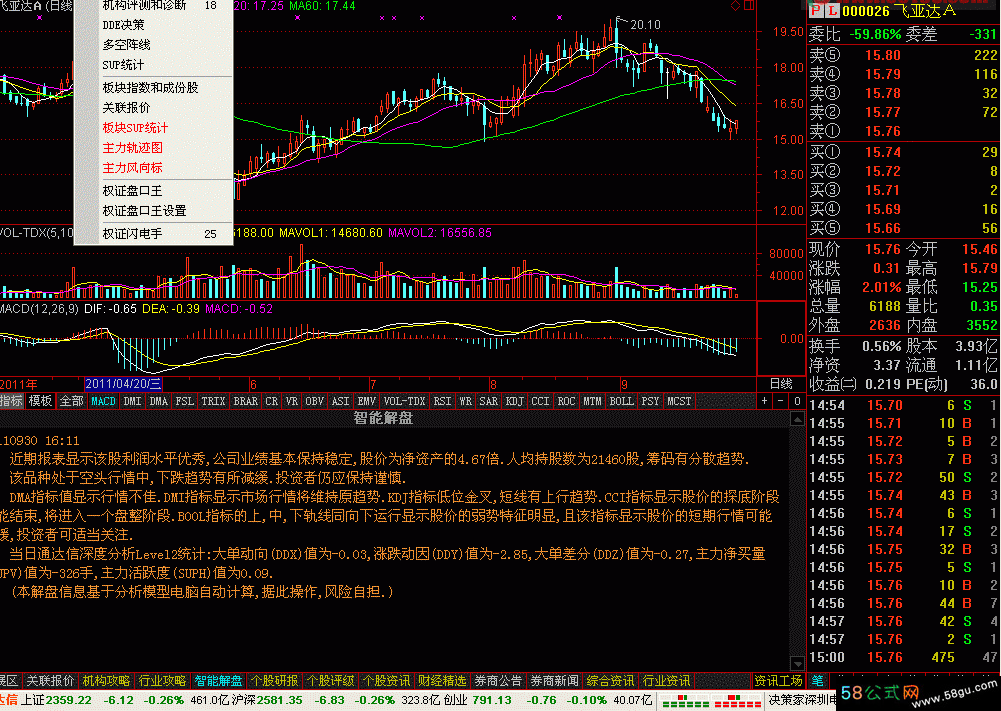Viewport: 1001px width, 711px height.
Task: Click scroll-up arrow of 智能解盘 panel
Action: click(x=797, y=419)
